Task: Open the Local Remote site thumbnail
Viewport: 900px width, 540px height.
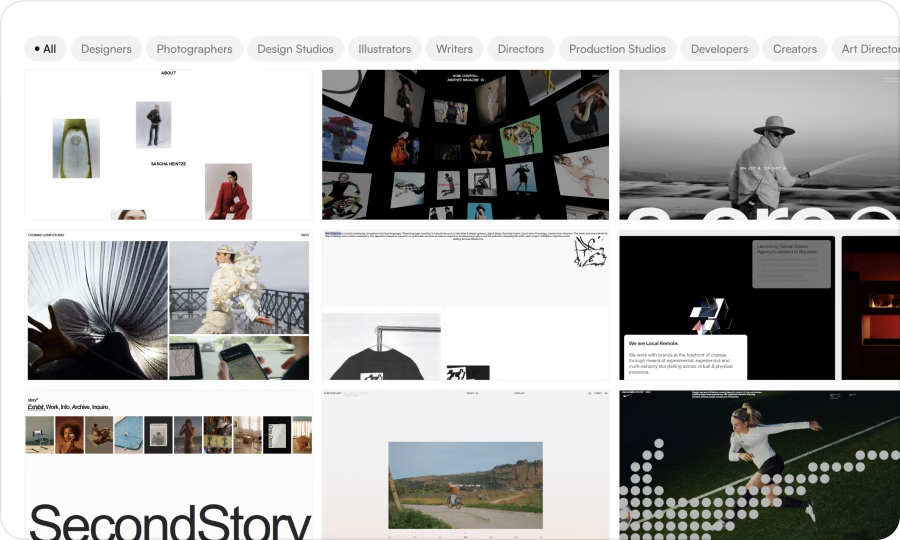Action: coord(759,305)
